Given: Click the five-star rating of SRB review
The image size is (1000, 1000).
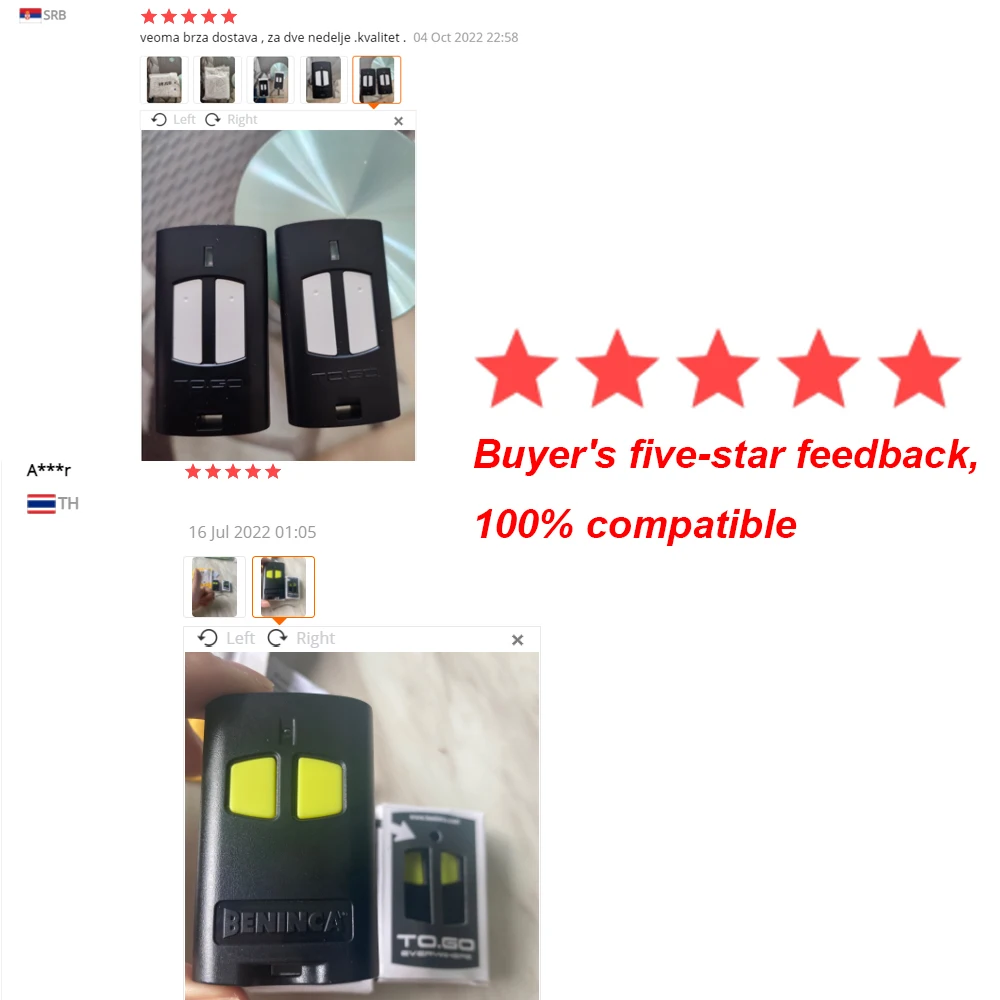Looking at the screenshot, I should pos(189,16).
